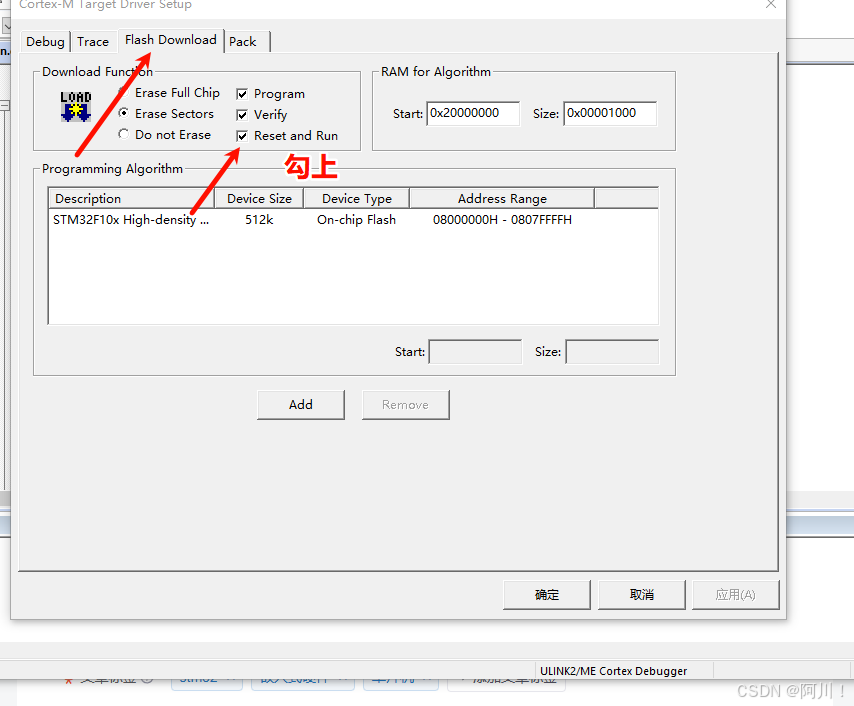The width and height of the screenshot is (854, 706).
Task: Sort by Description column header
Action: 131,198
